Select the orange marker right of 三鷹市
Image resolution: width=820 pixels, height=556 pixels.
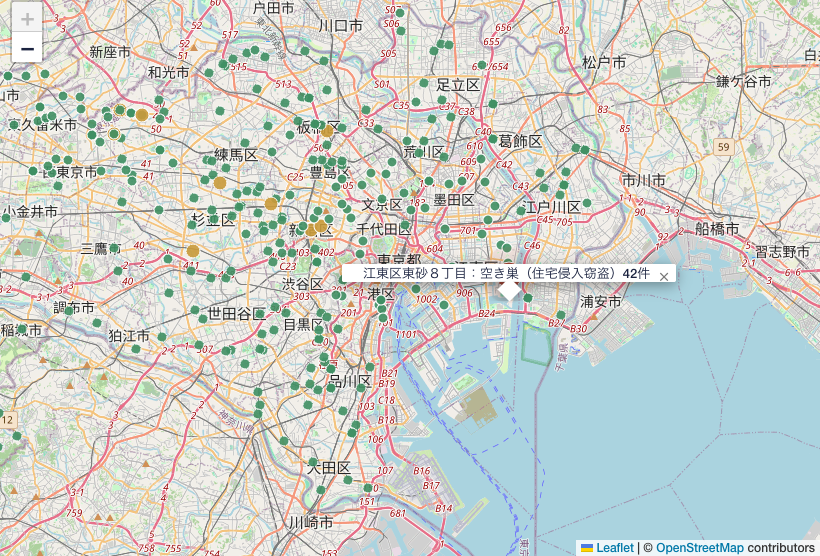pos(193,251)
